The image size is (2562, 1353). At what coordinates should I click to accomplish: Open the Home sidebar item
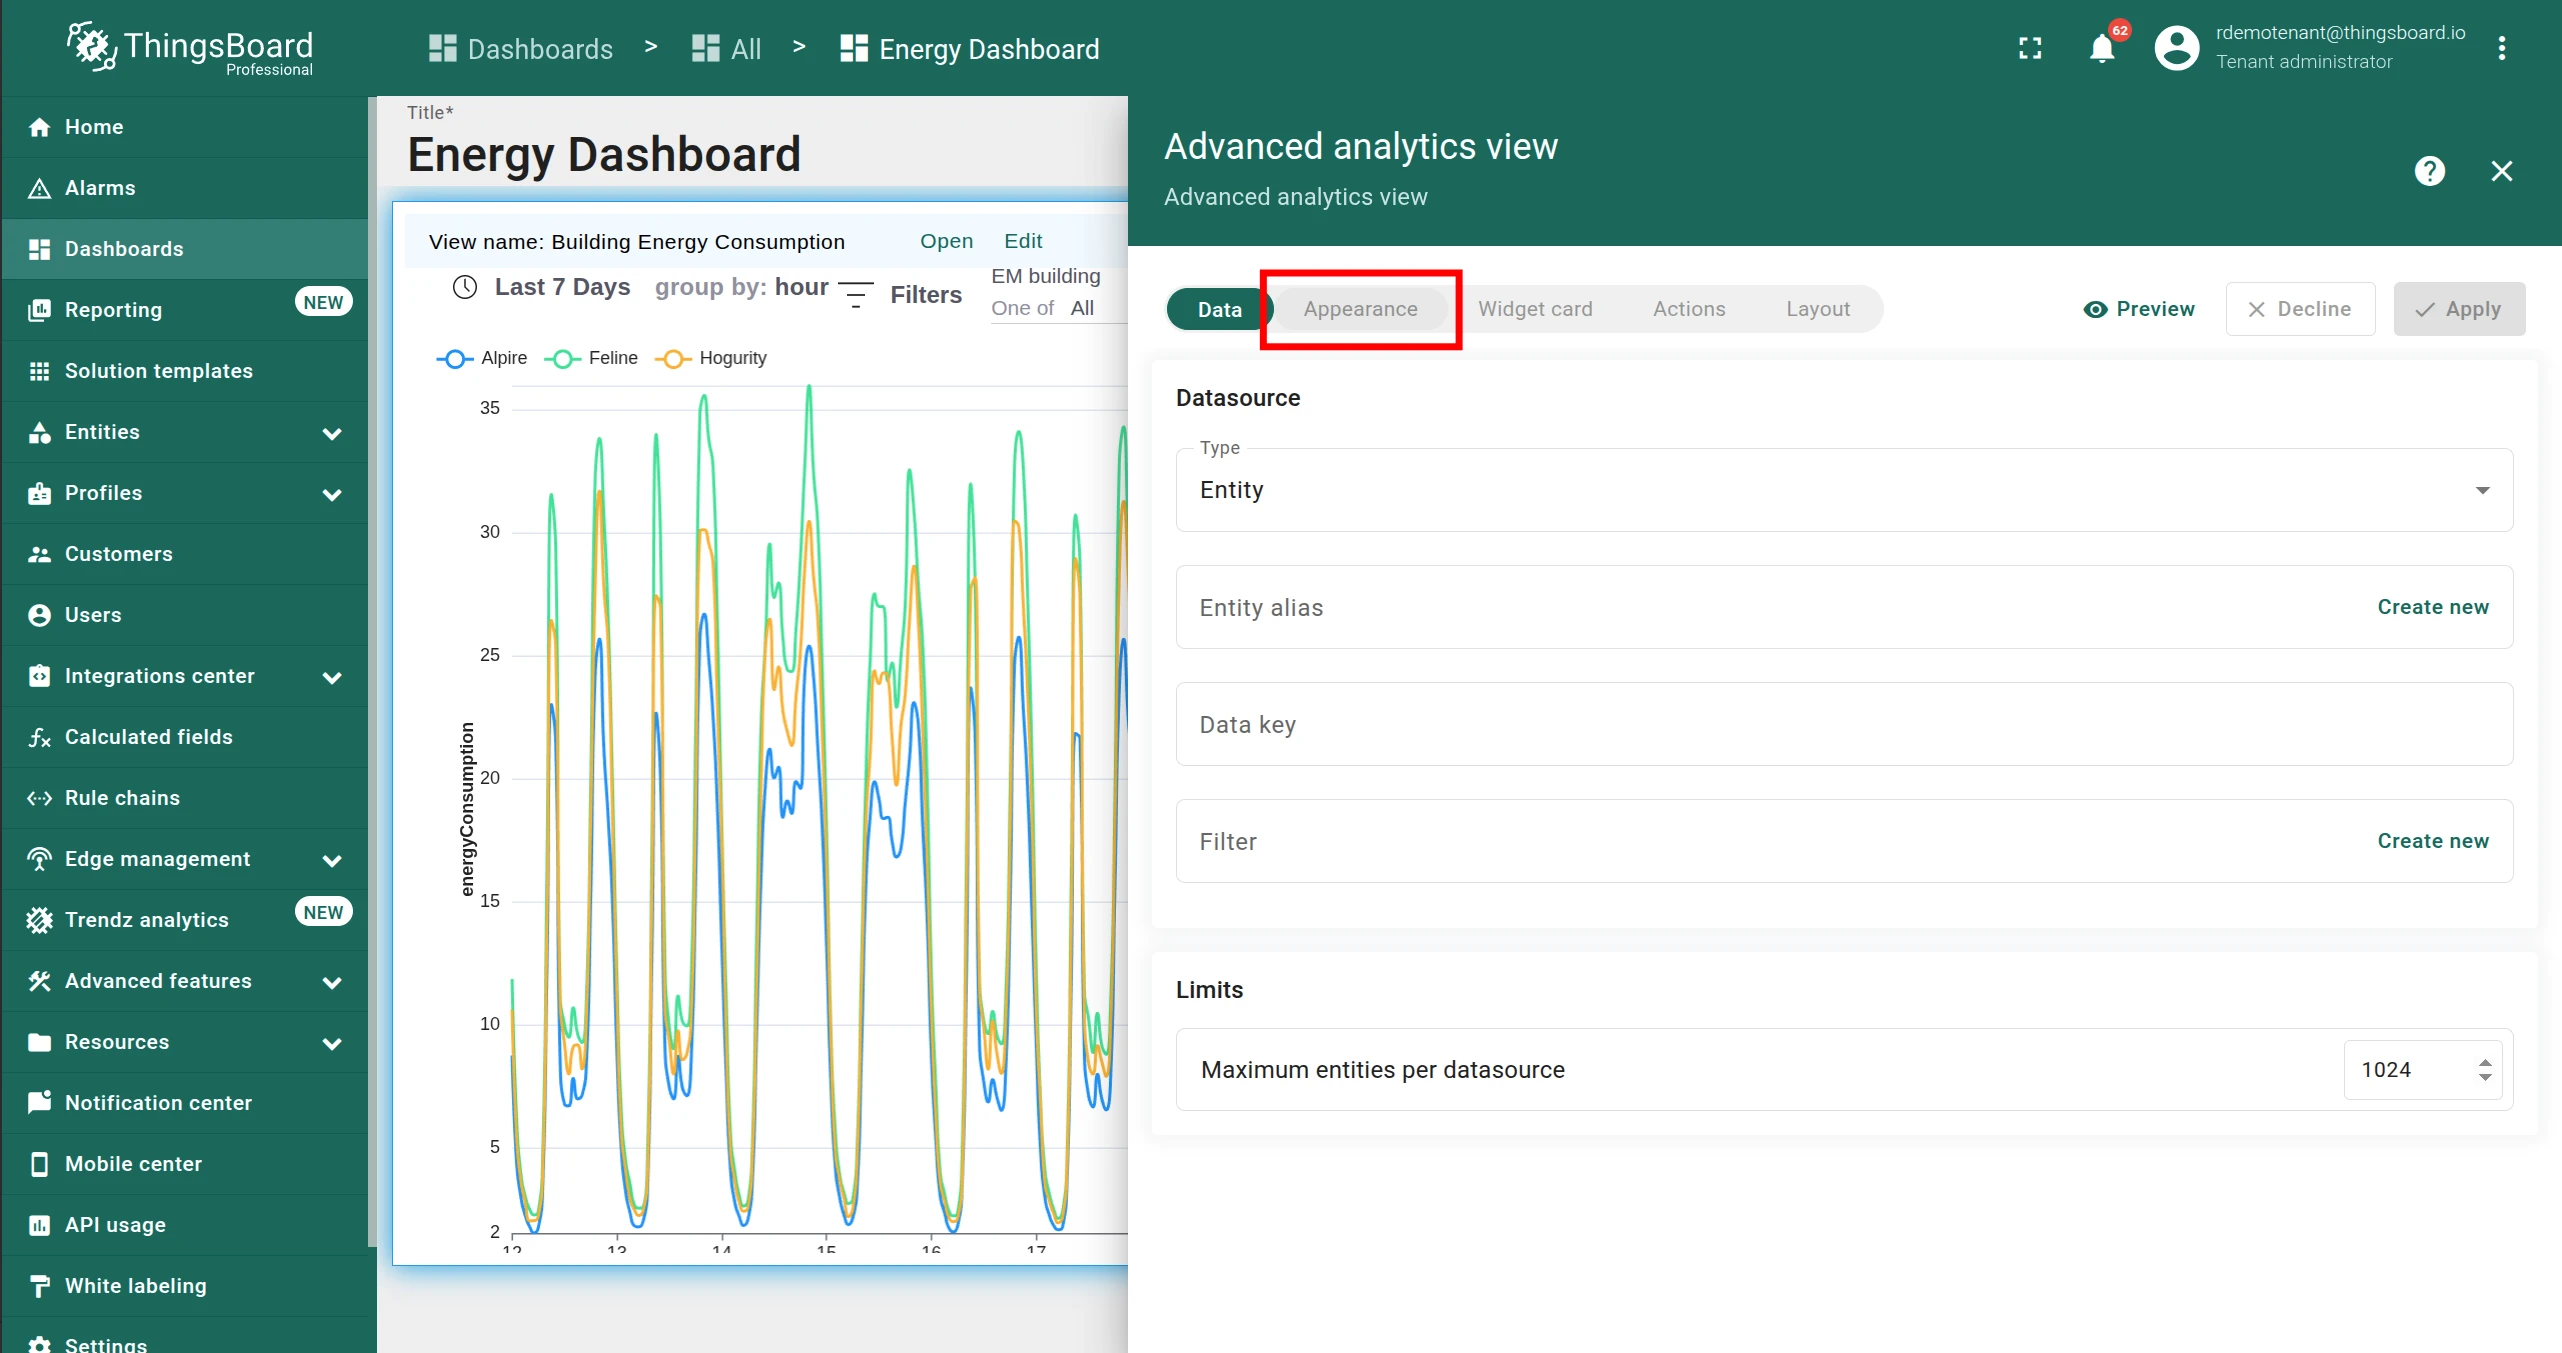pyautogui.click(x=184, y=127)
